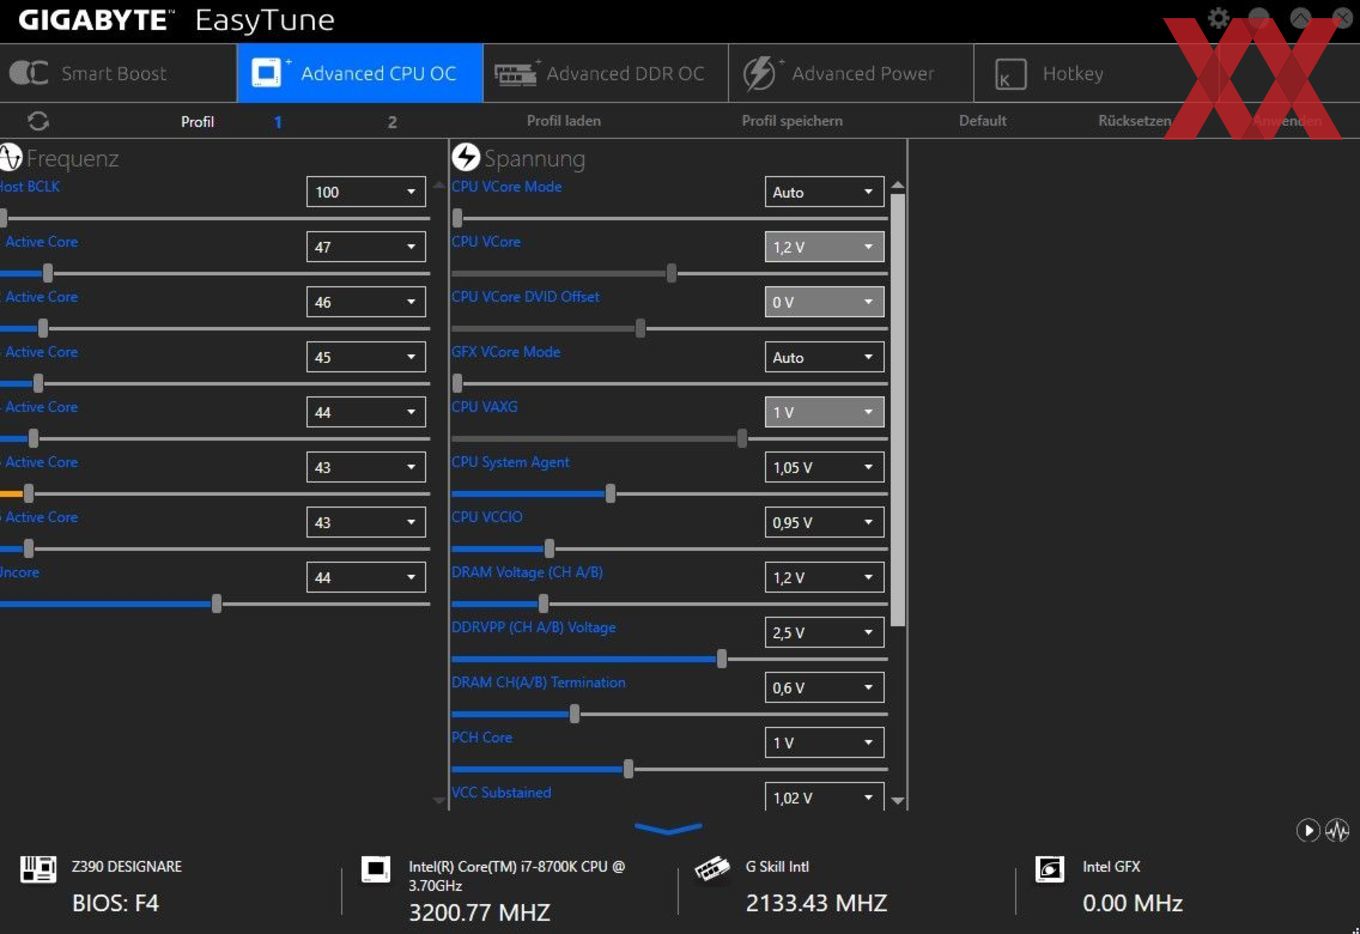Expand the GFX VCore Mode dropdown
This screenshot has width=1360, height=934.
point(825,357)
